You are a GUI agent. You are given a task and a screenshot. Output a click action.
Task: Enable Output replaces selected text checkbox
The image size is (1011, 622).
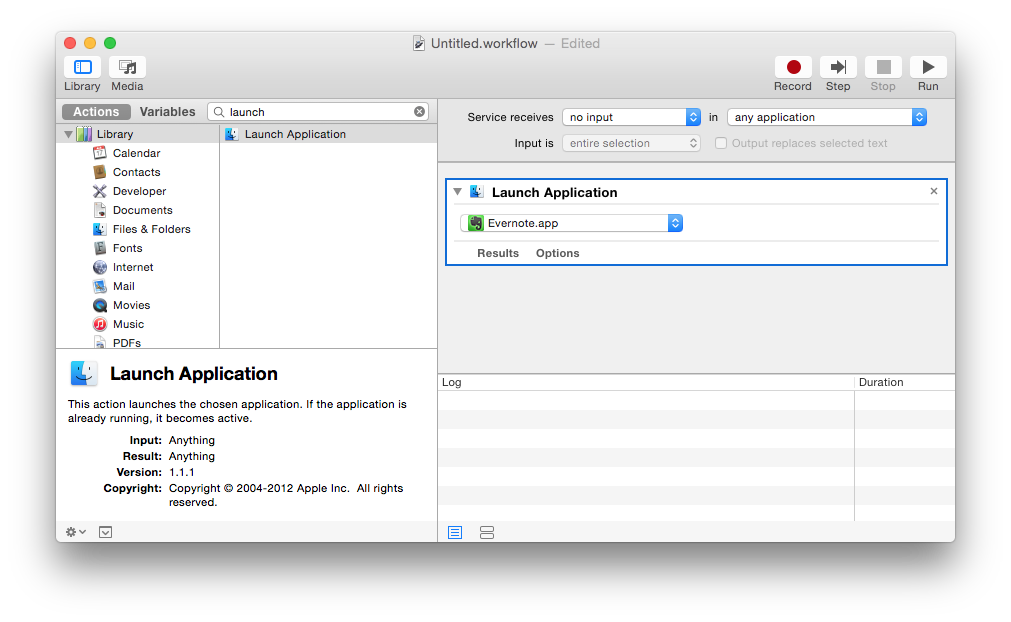[721, 143]
